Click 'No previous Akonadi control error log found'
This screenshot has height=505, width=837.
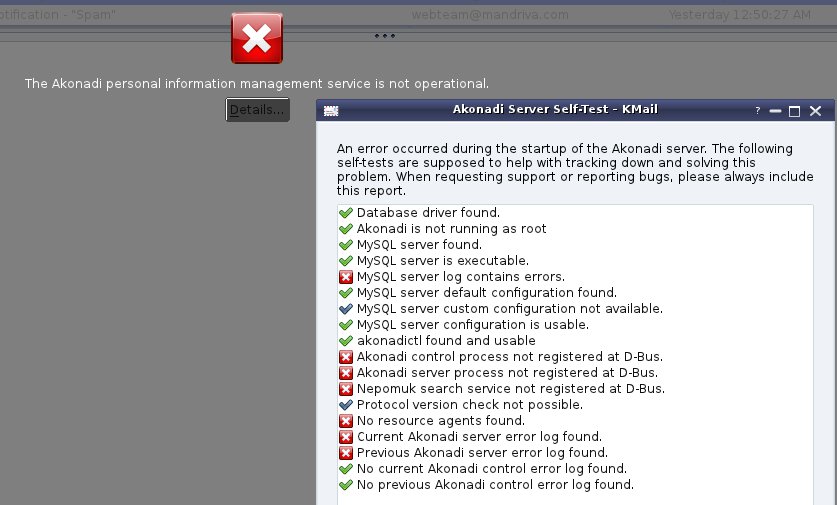tap(575, 485)
